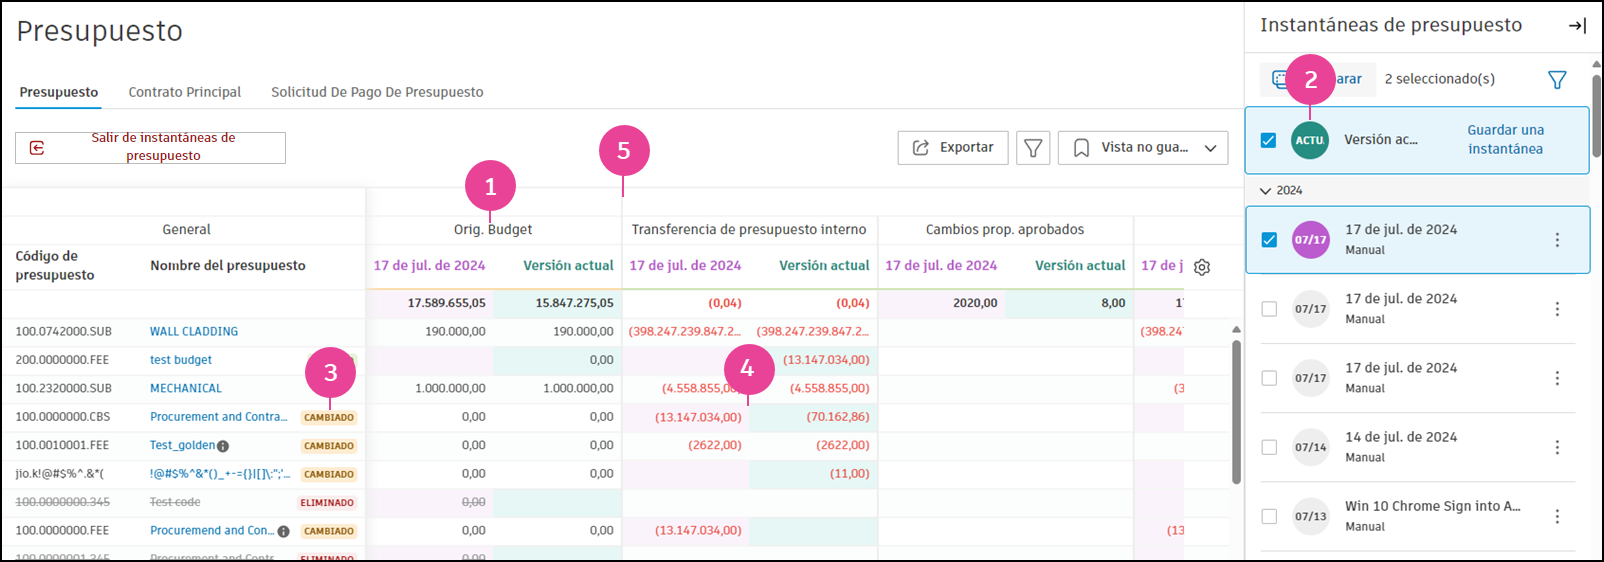Click the 2020,00 approved changes total
Image resolution: width=1604 pixels, height=562 pixels.
click(975, 303)
